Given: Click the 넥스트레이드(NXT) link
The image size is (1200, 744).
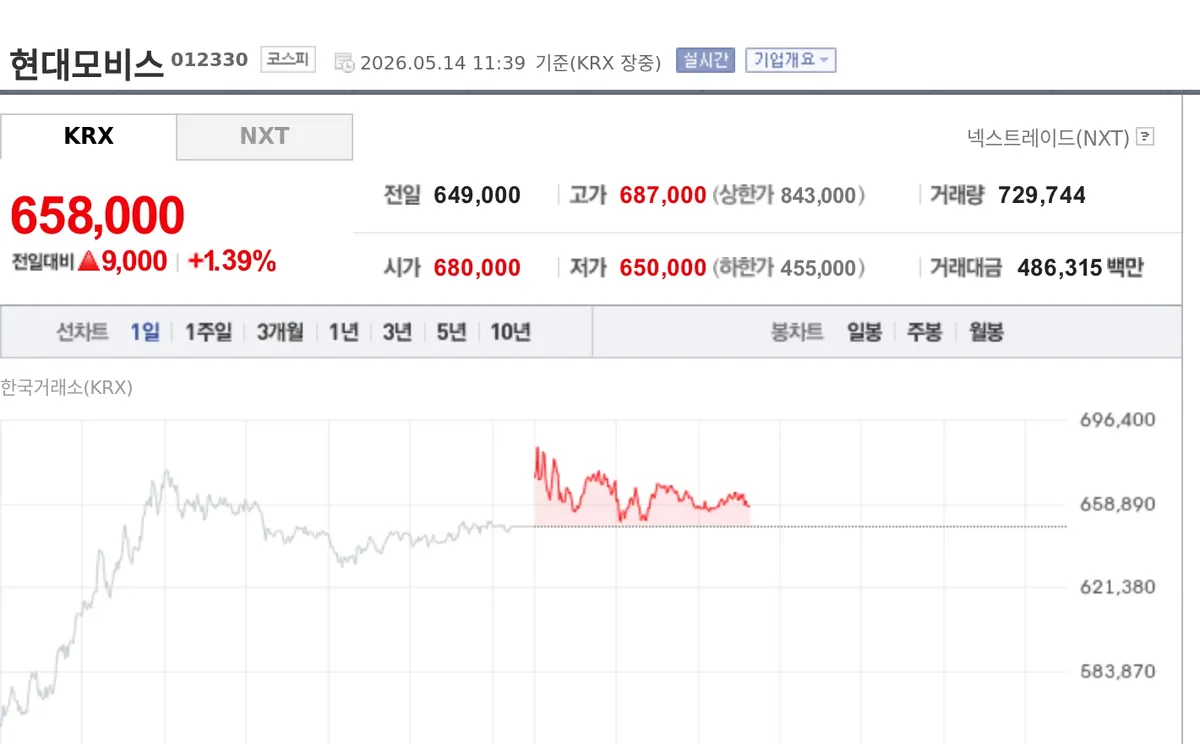Looking at the screenshot, I should pyautogui.click(x=1048, y=137).
